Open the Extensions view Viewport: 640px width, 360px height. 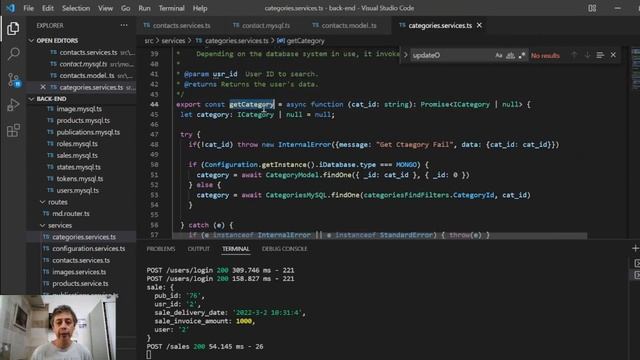coord(13,131)
